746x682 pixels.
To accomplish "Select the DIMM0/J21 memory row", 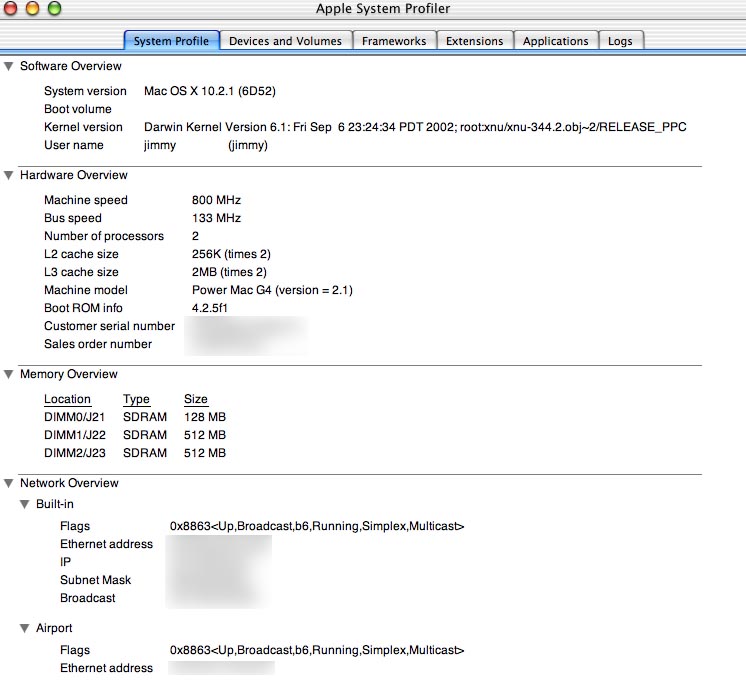I will click(135, 417).
